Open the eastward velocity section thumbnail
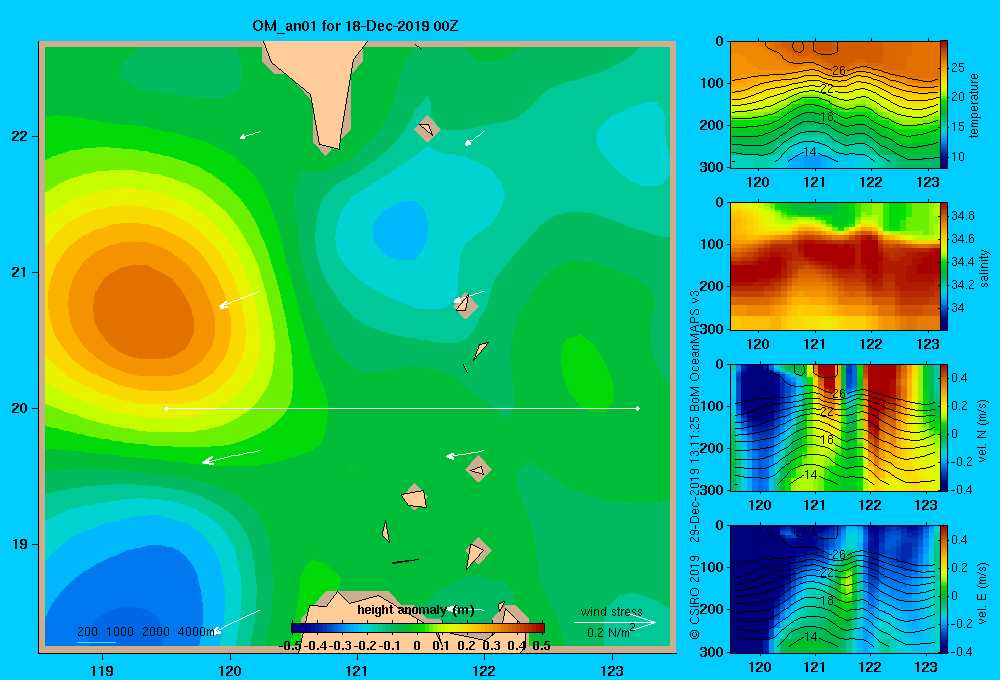 (x=834, y=589)
